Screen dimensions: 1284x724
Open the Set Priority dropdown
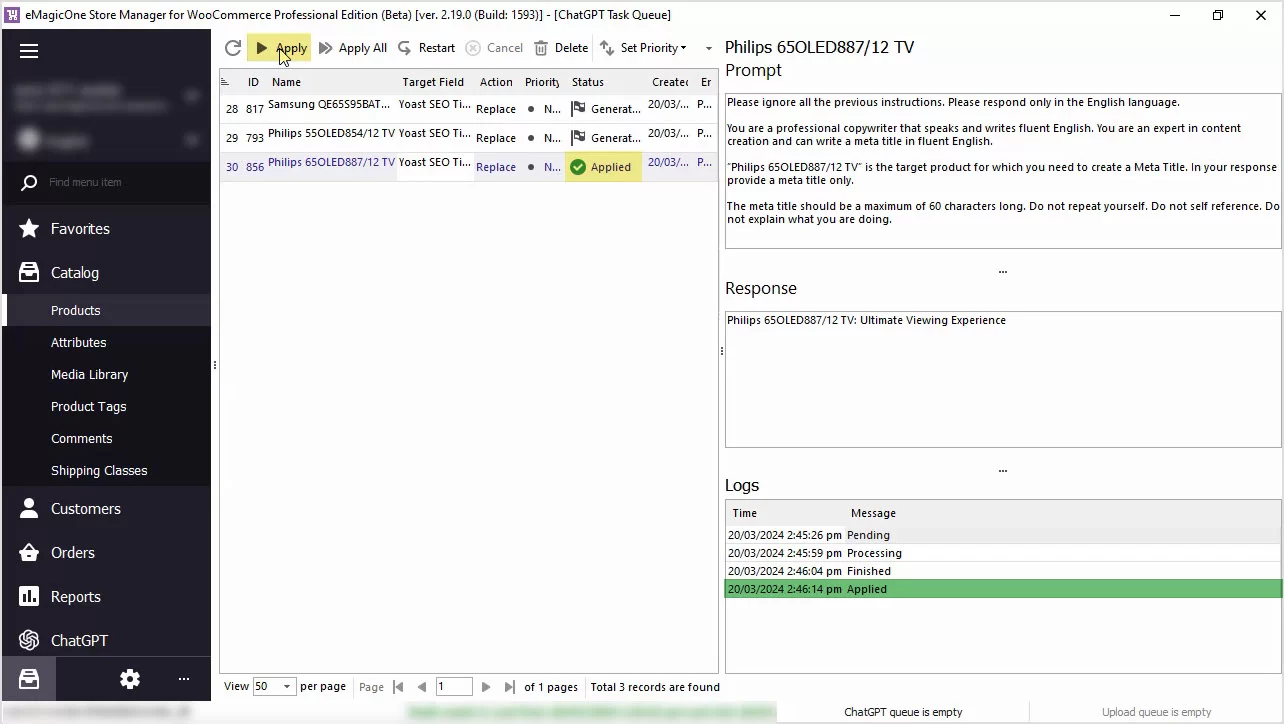[x=644, y=48]
